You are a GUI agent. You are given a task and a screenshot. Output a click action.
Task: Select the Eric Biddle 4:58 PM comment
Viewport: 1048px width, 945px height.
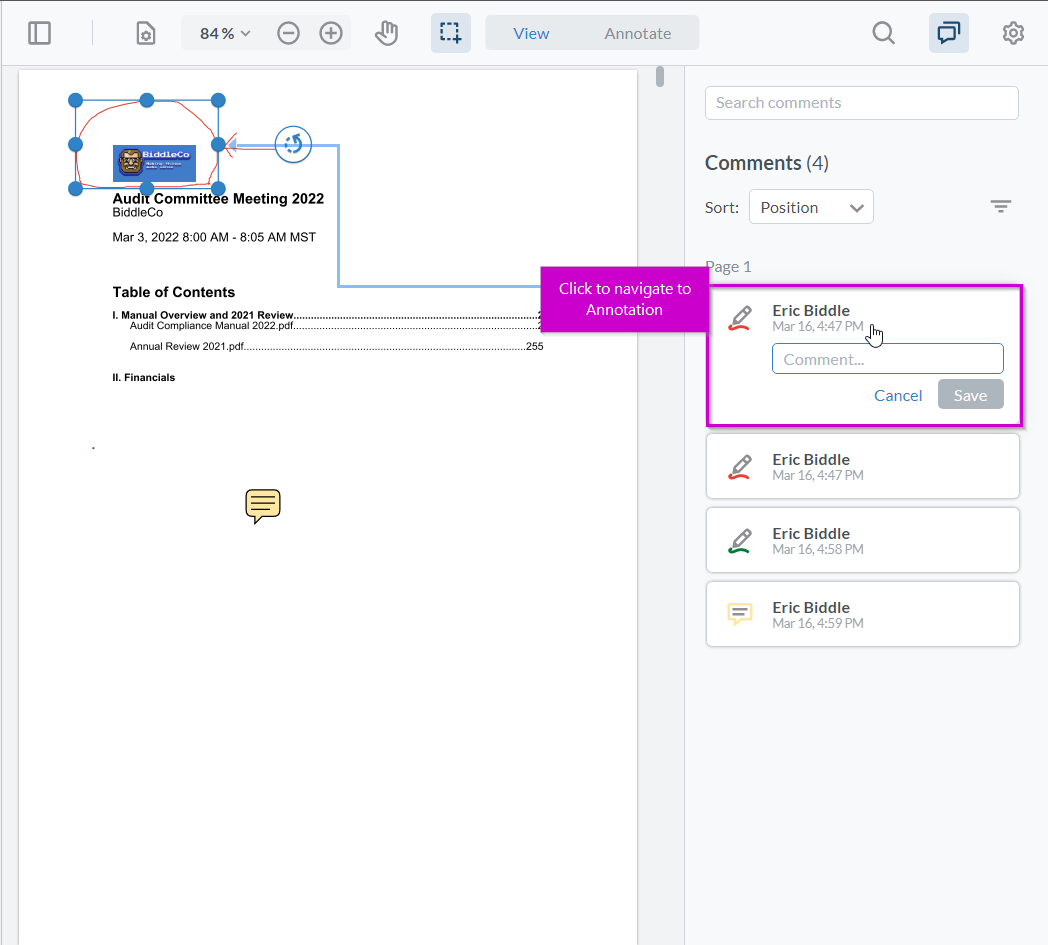862,540
